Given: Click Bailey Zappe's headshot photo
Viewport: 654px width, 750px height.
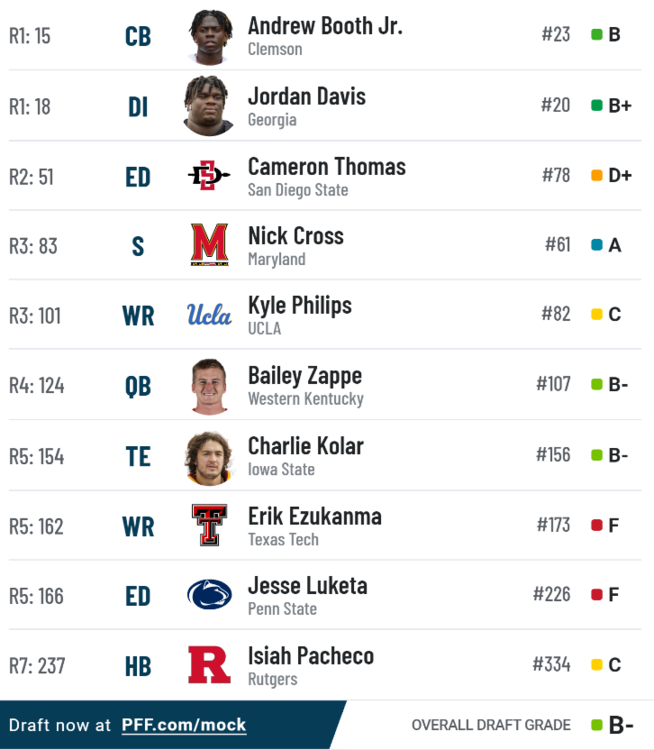Looking at the screenshot, I should pyautogui.click(x=209, y=385).
